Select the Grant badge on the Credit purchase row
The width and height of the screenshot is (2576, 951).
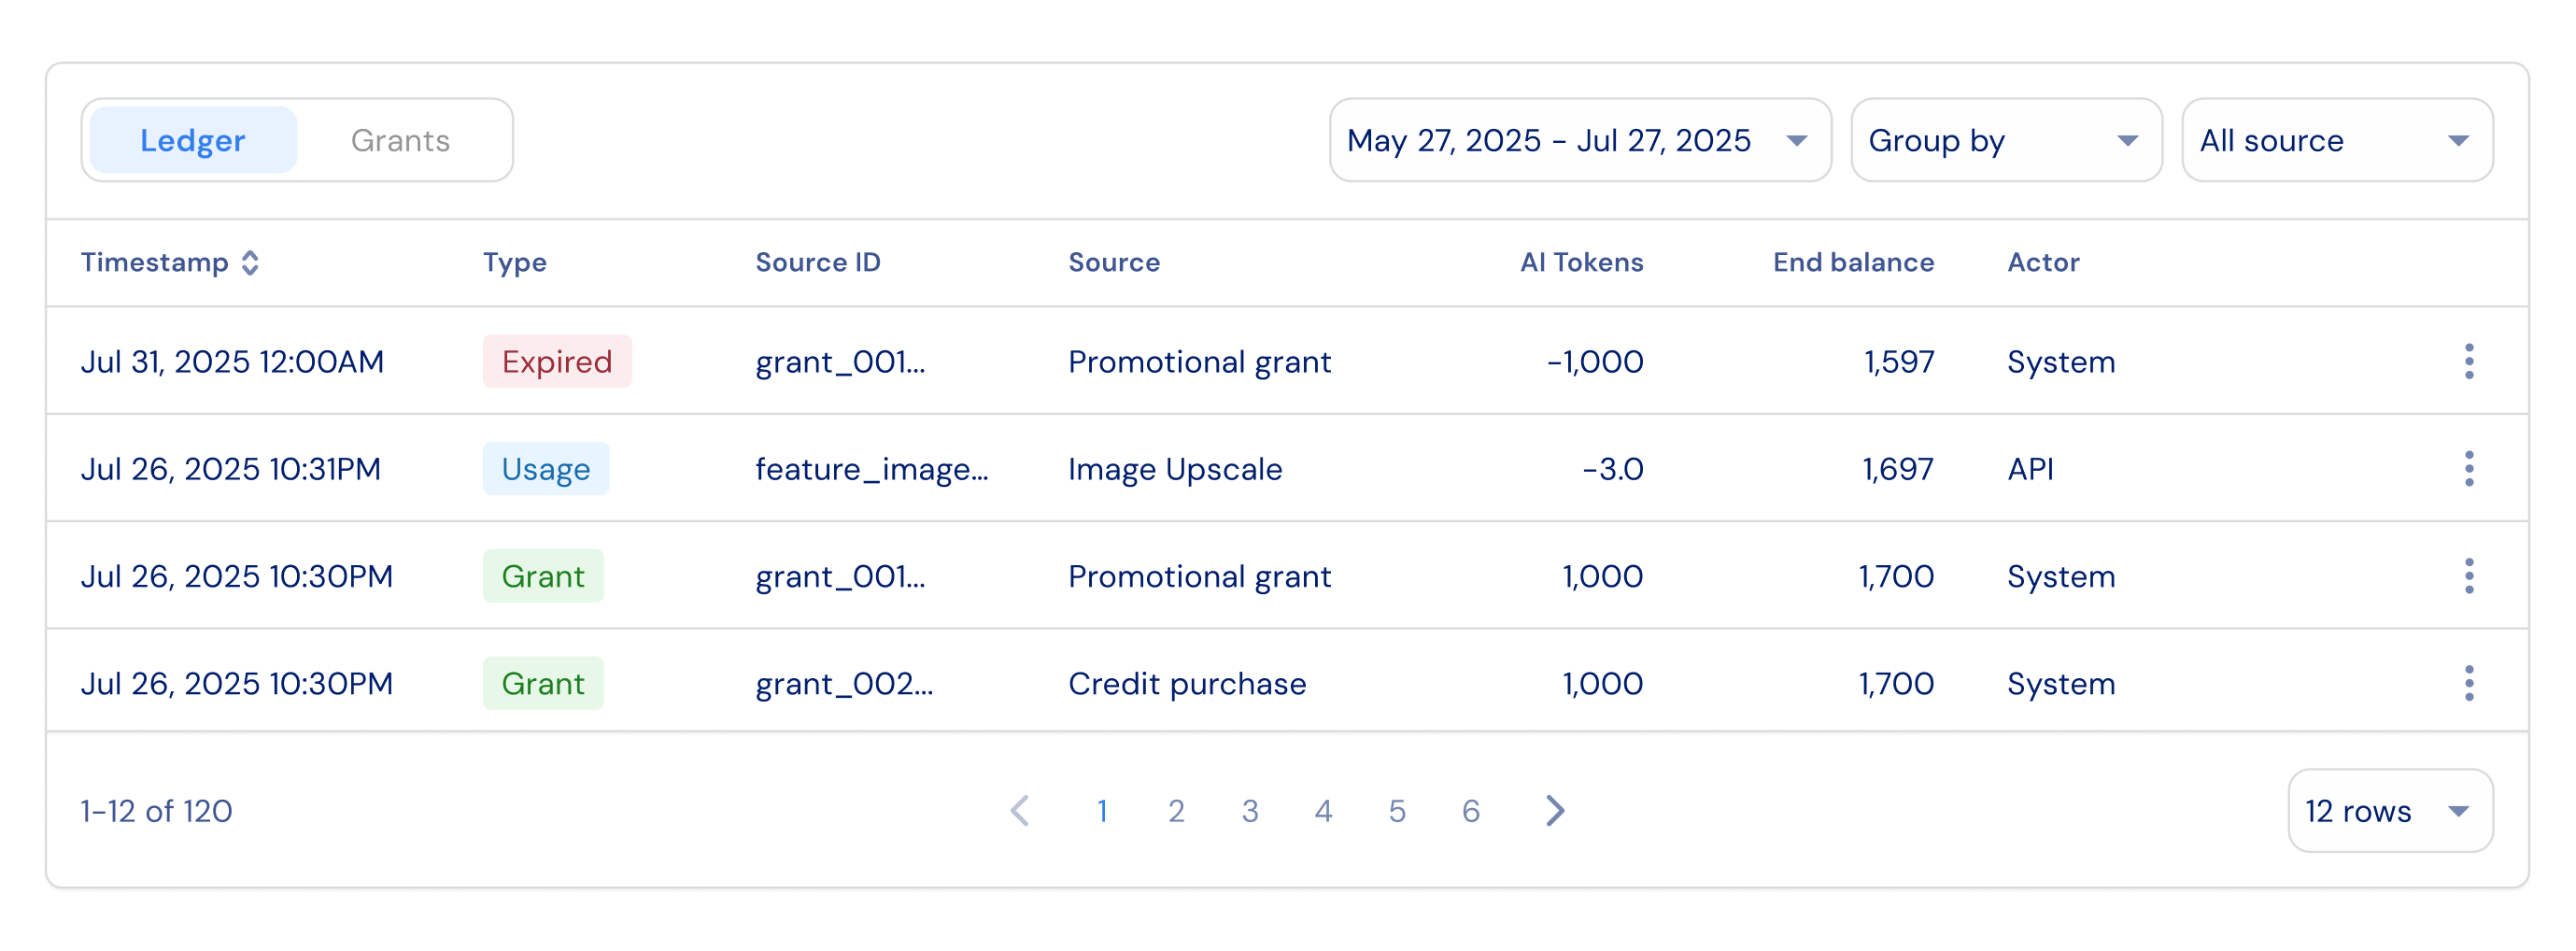click(x=543, y=683)
